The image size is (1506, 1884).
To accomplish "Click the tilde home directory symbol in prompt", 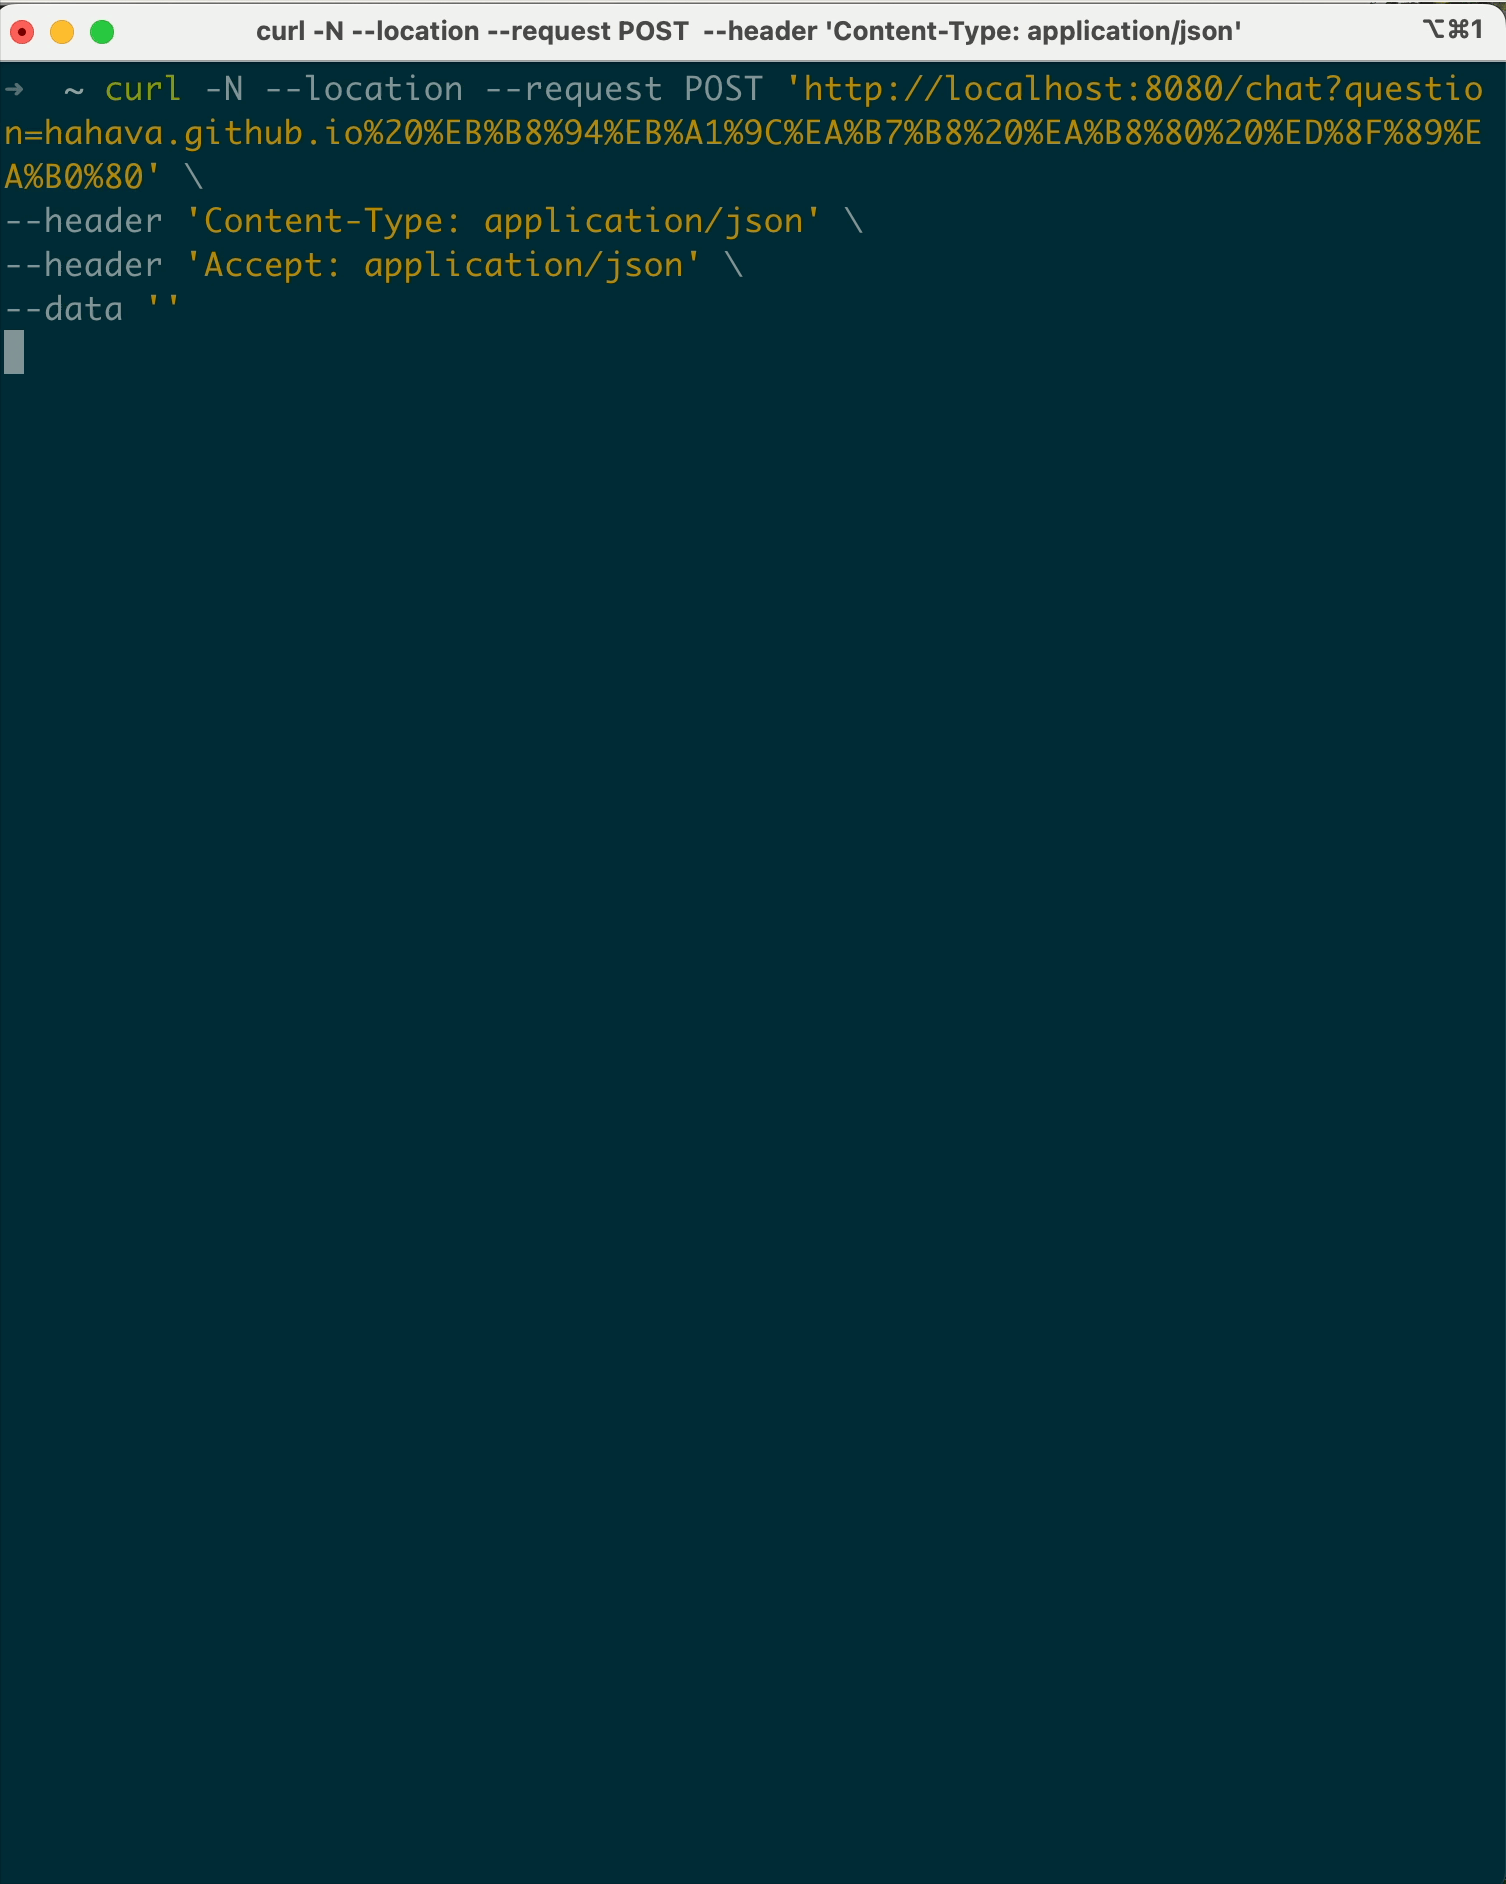I will pos(74,91).
